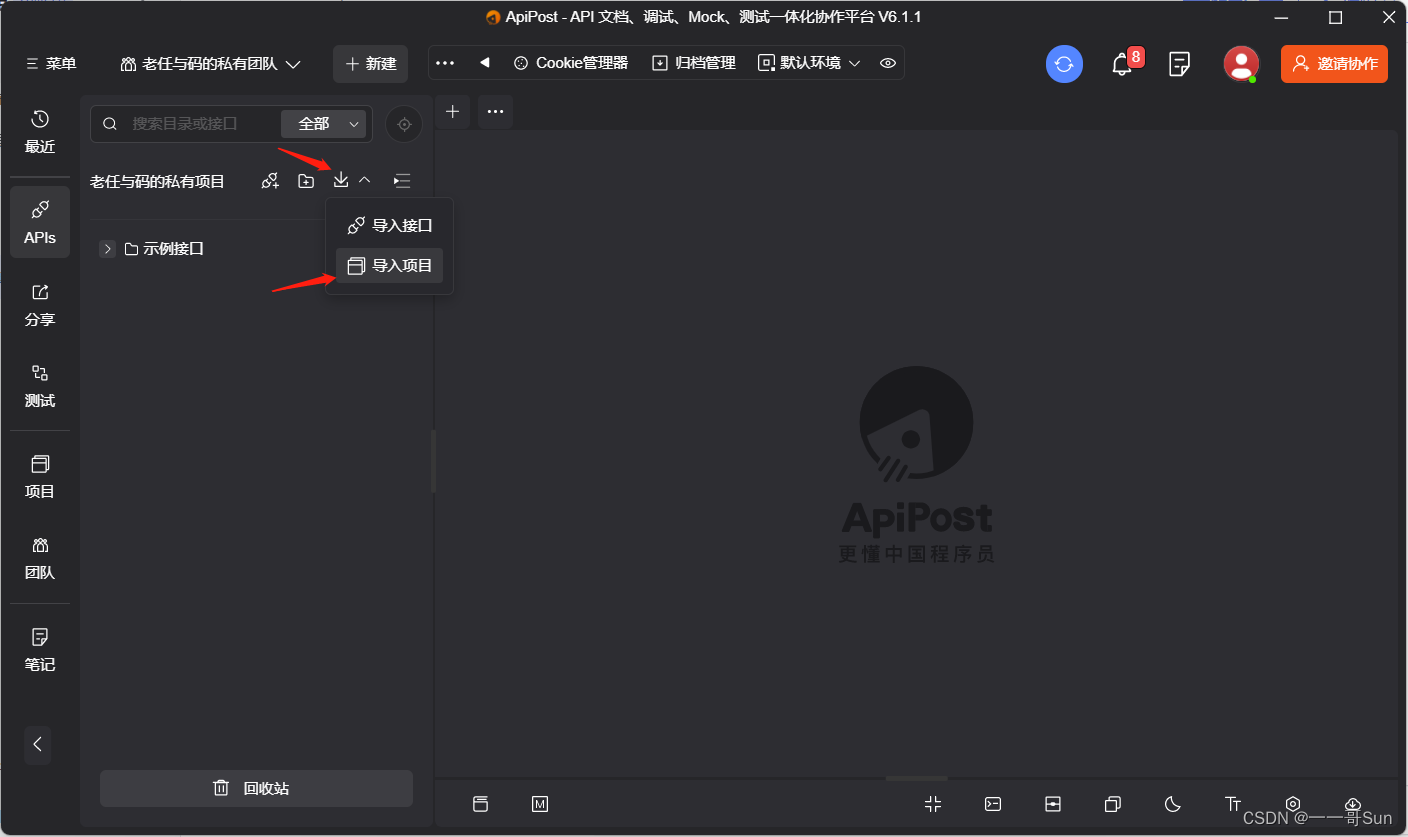The height and width of the screenshot is (837, 1408).
Task: Select 导入接口 from the import menu
Action: [390, 225]
